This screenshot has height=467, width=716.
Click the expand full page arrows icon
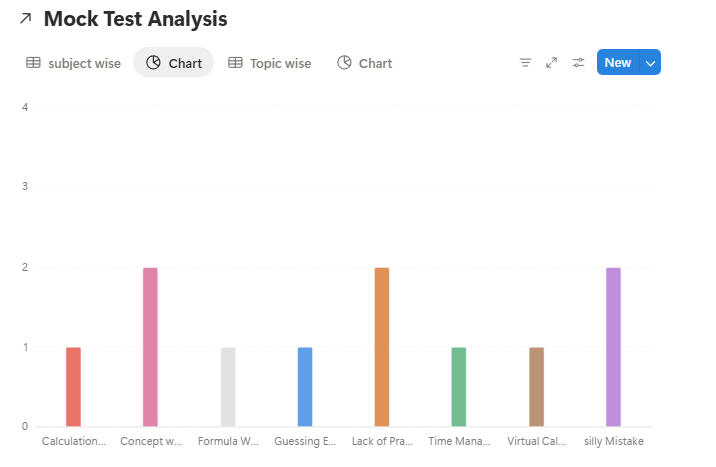[x=551, y=63]
